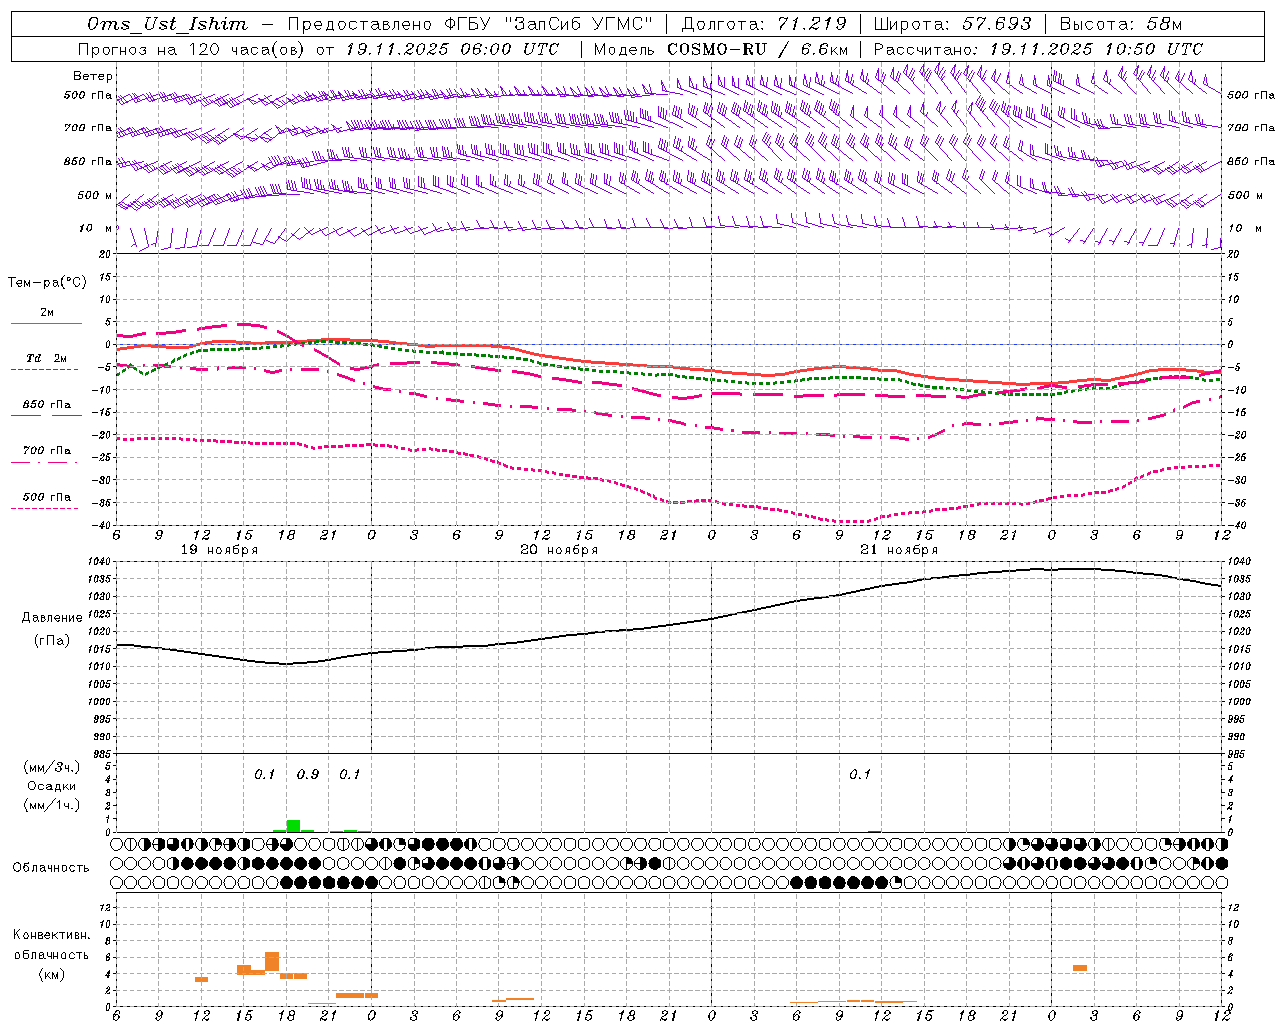
Task: Click the line sample under the 2м legend
Action: point(46,324)
